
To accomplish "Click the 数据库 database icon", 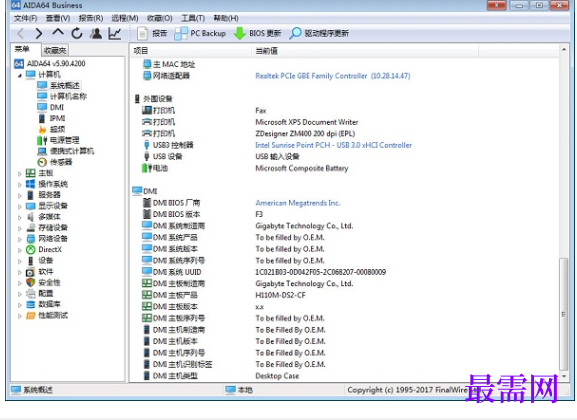I will (31, 304).
